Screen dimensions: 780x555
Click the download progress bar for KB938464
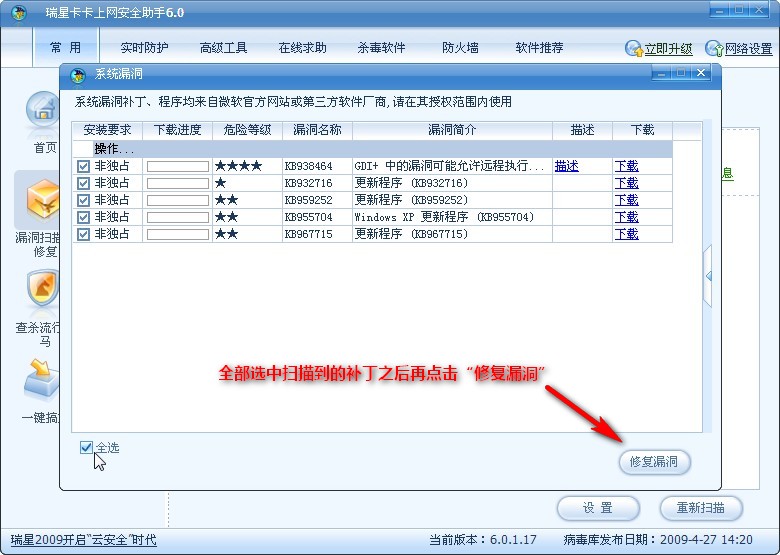point(178,166)
